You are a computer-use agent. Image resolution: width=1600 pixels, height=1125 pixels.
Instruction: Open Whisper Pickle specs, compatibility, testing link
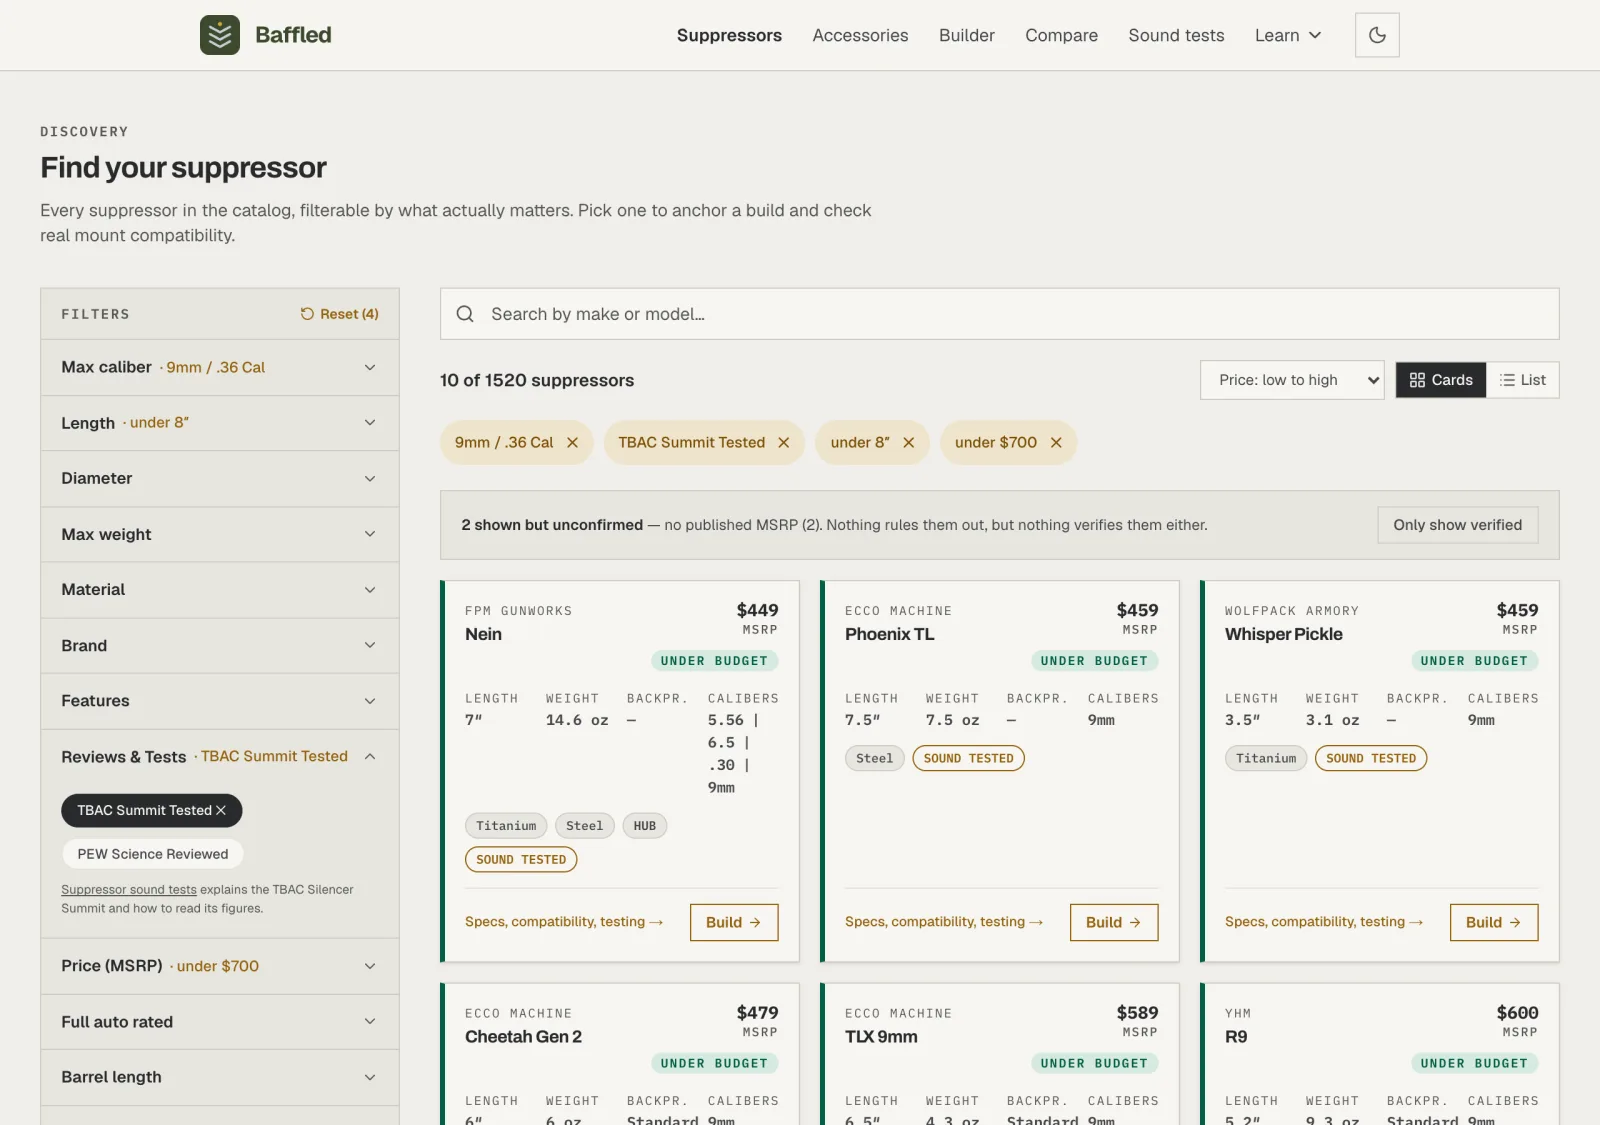1324,922
